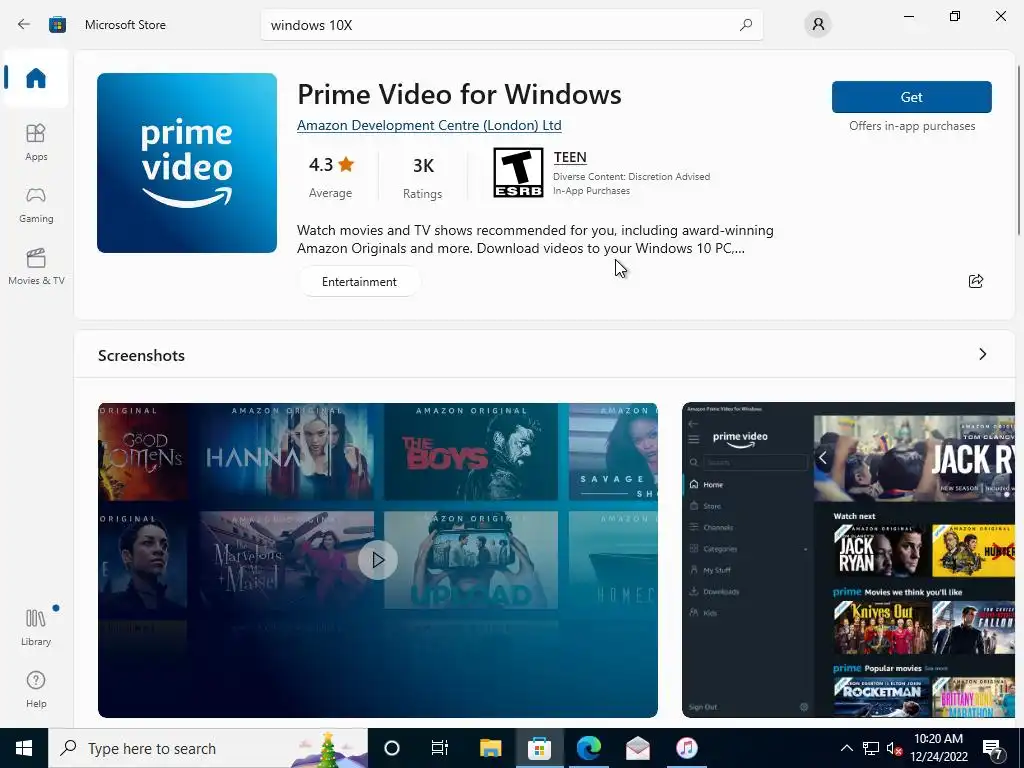Select the Entertainment category tag
The image size is (1024, 768).
[359, 281]
